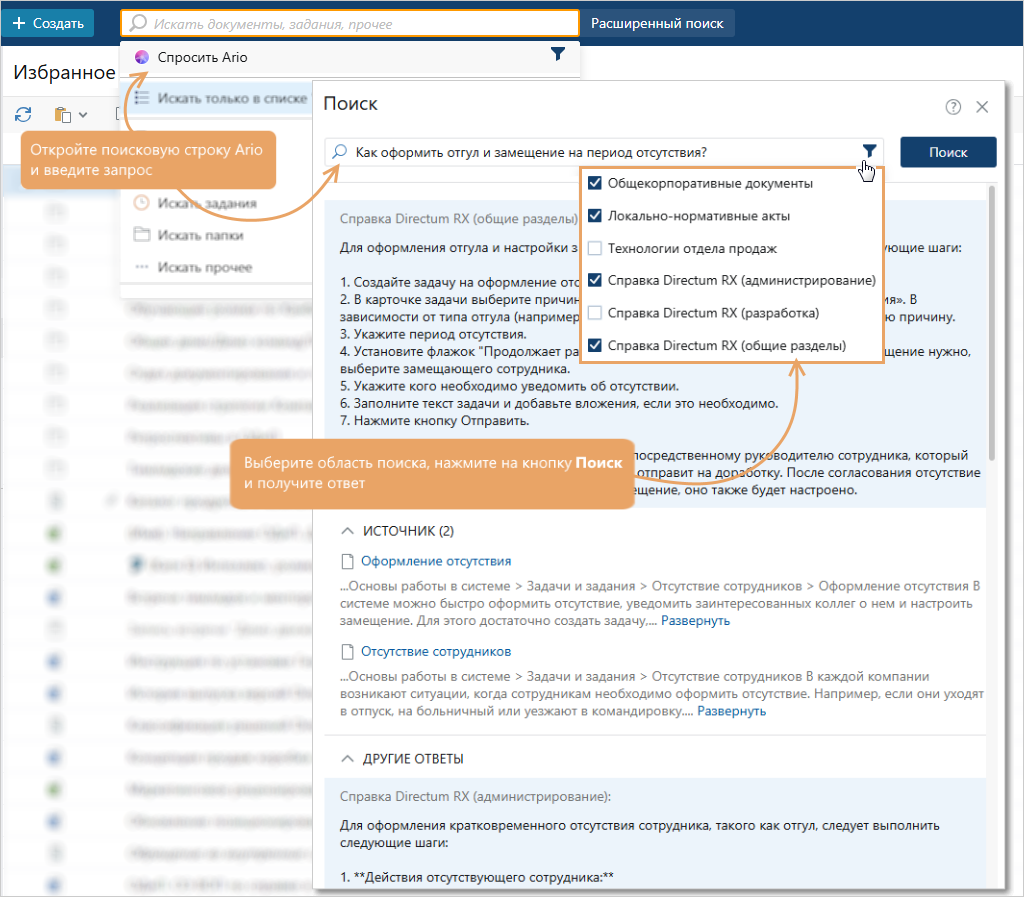The height and width of the screenshot is (897, 1024).
Task: Click Справка Directum RX (общие разделы) answer heading
Action: point(458,219)
